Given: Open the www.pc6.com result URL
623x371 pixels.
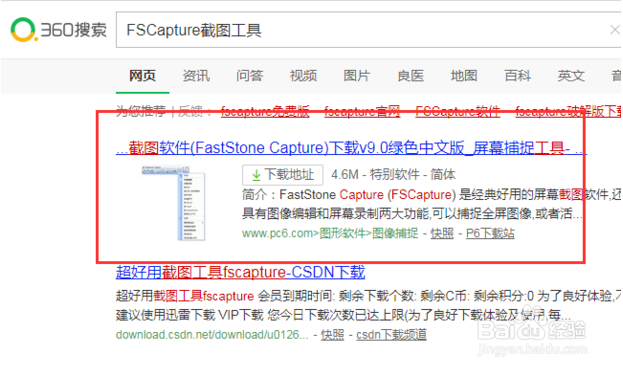Looking at the screenshot, I should point(330,233).
